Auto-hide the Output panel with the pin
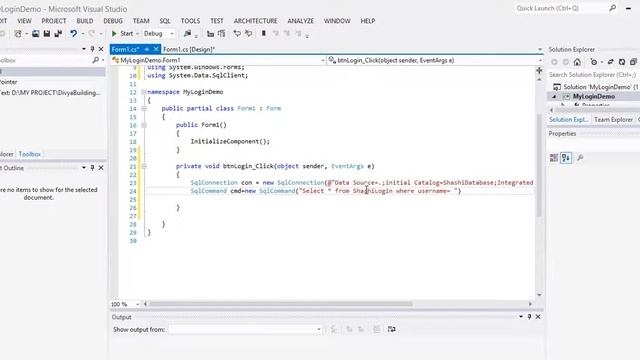Screen dimensions: 640x360 click(529, 317)
